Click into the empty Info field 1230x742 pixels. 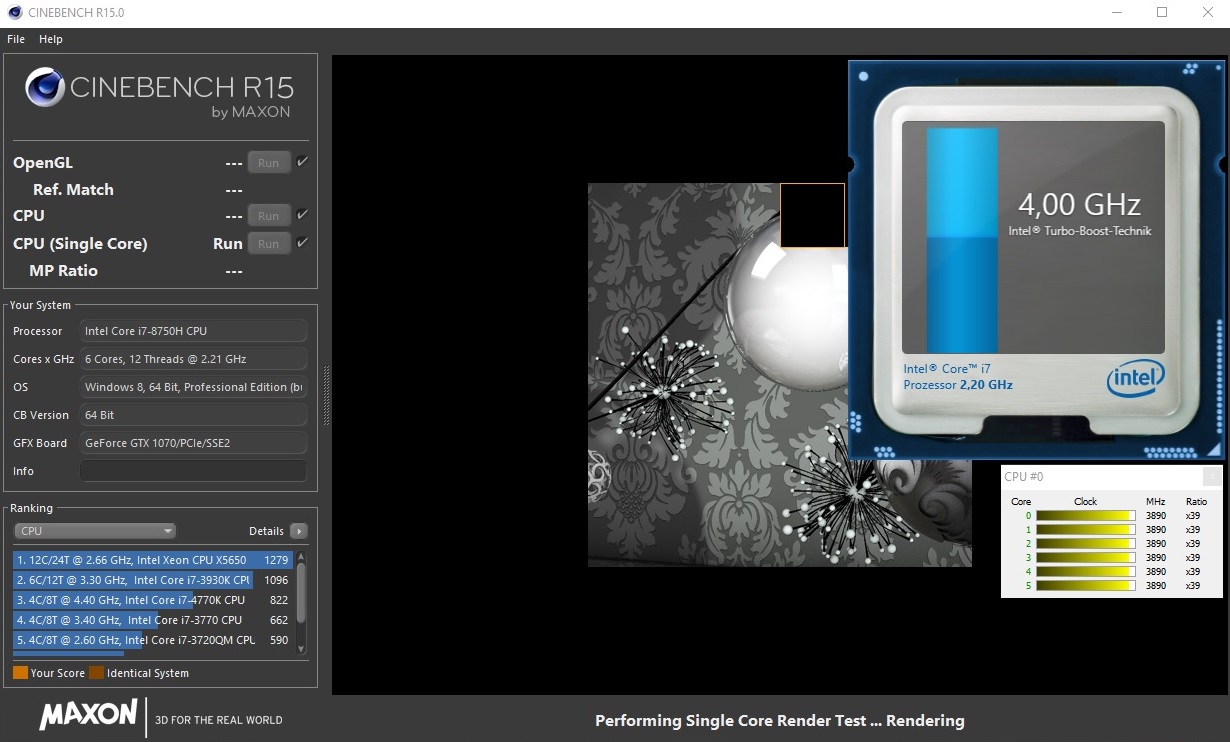193,471
